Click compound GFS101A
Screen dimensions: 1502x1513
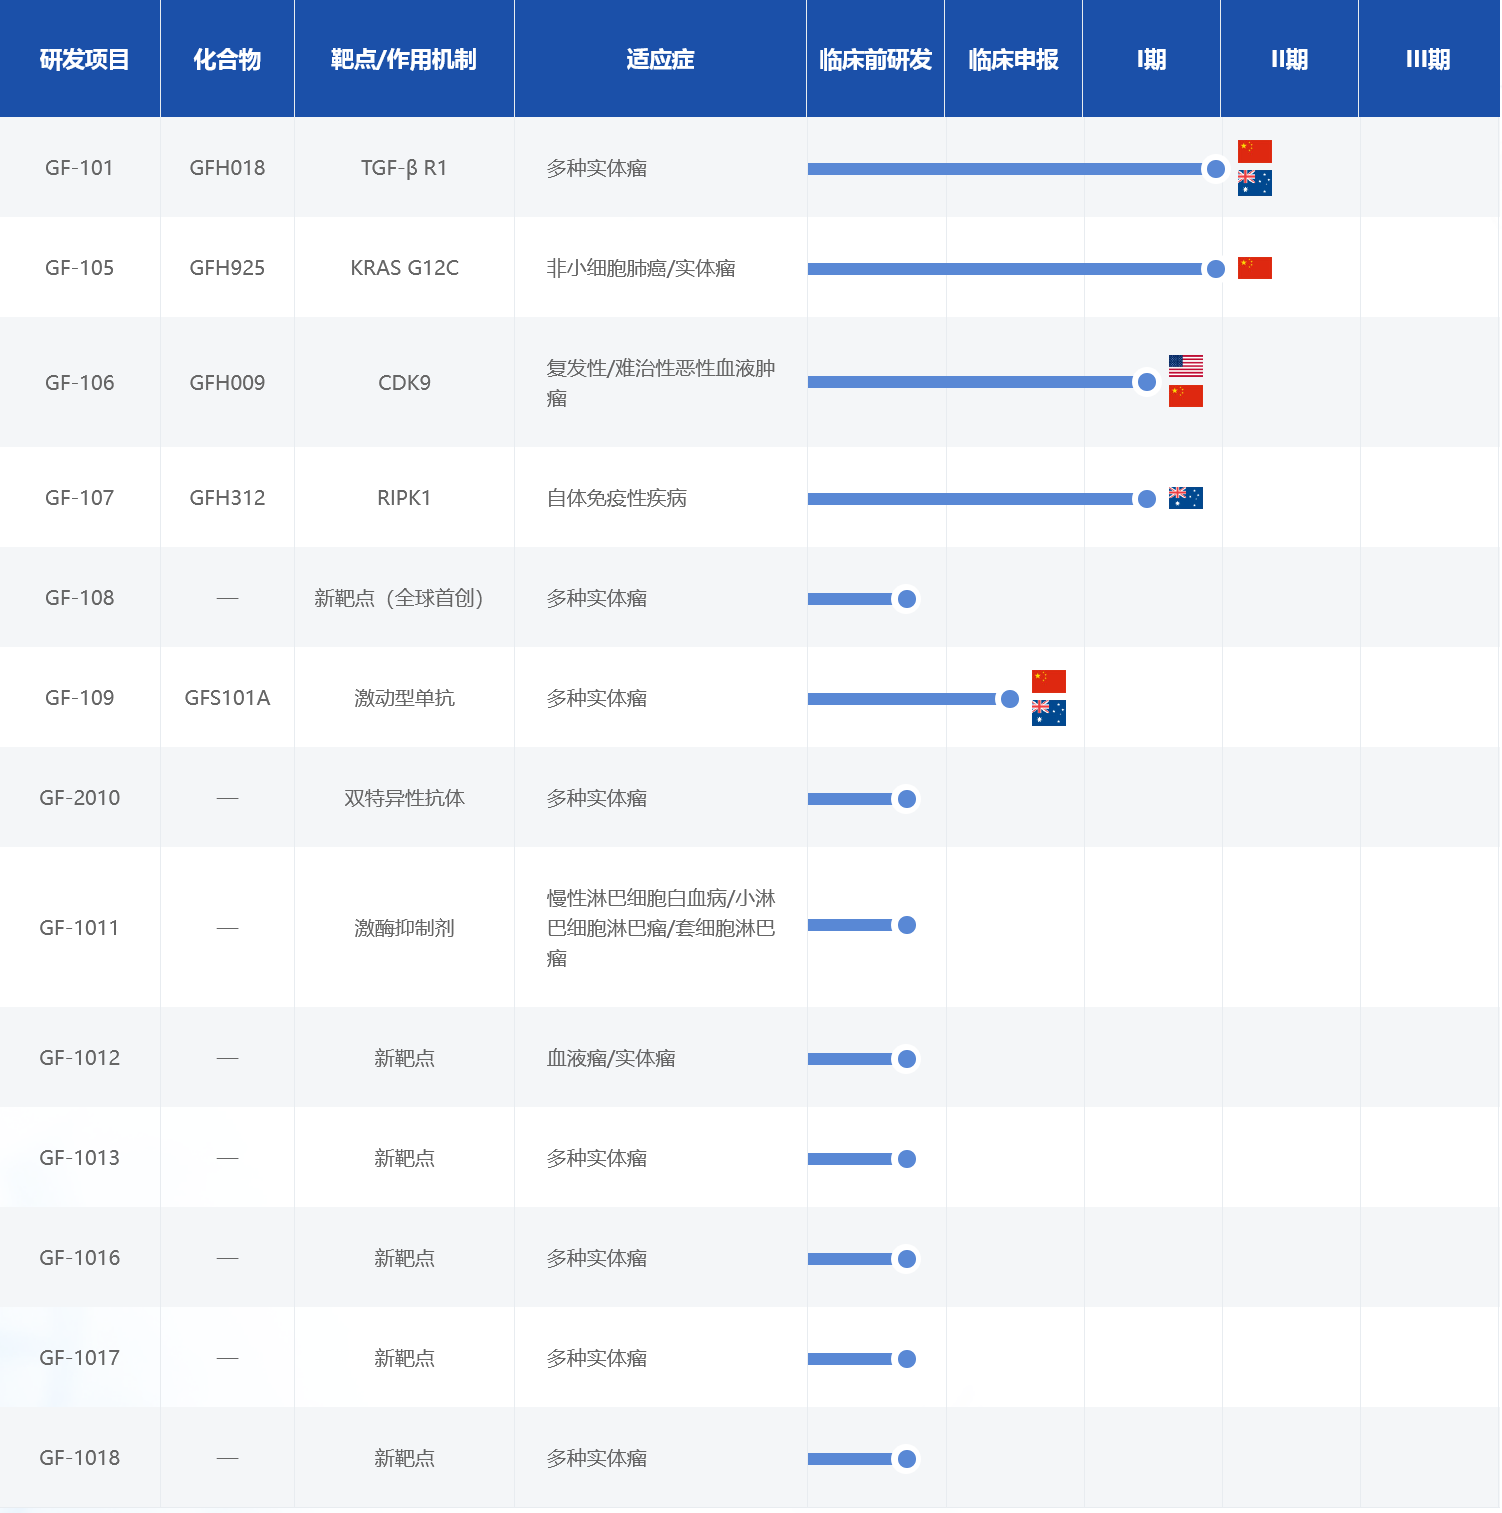point(227,698)
